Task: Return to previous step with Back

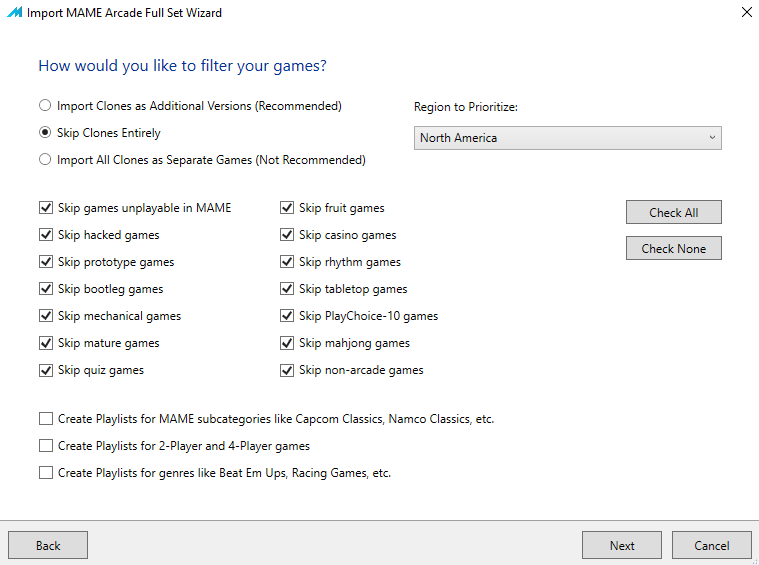Action: coord(48,545)
